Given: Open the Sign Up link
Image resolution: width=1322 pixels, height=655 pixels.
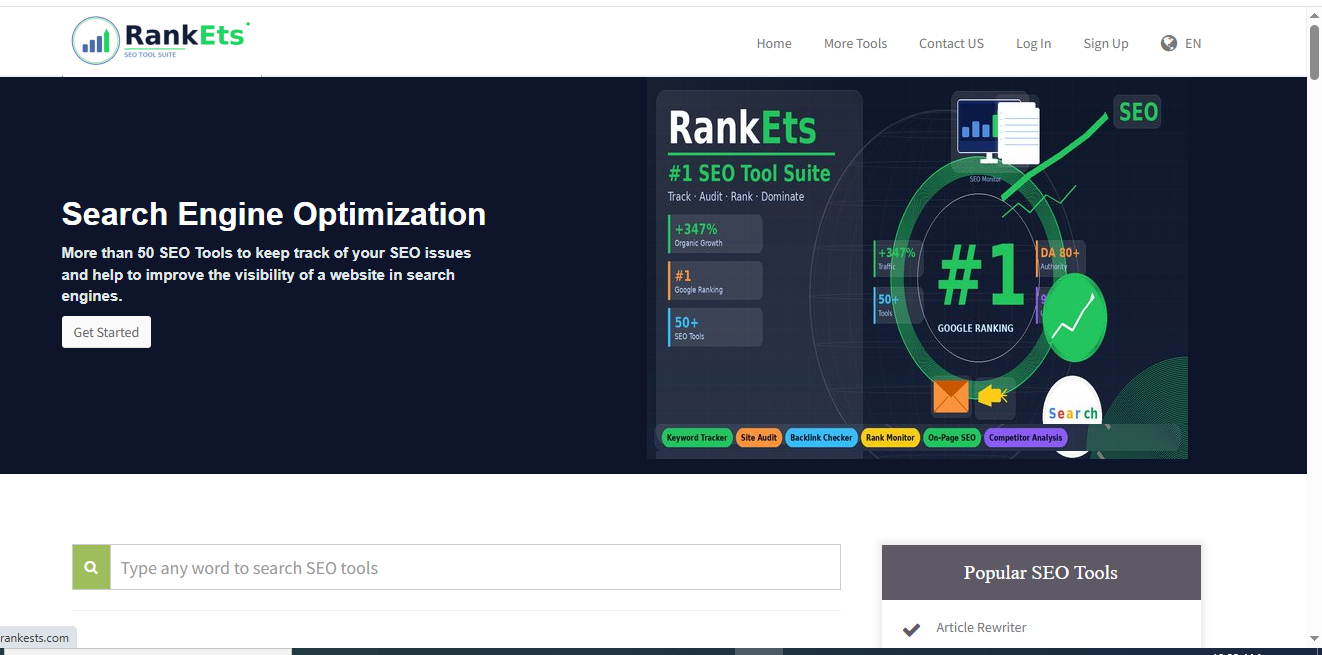Looking at the screenshot, I should point(1105,43).
